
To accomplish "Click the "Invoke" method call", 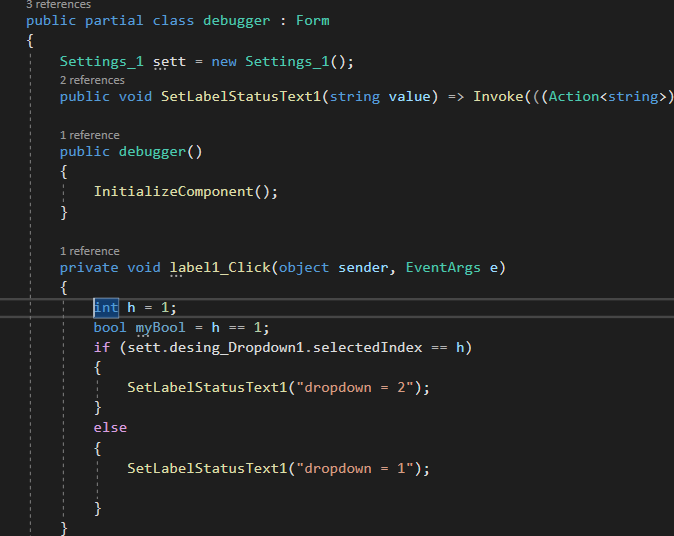I will pyautogui.click(x=498, y=96).
